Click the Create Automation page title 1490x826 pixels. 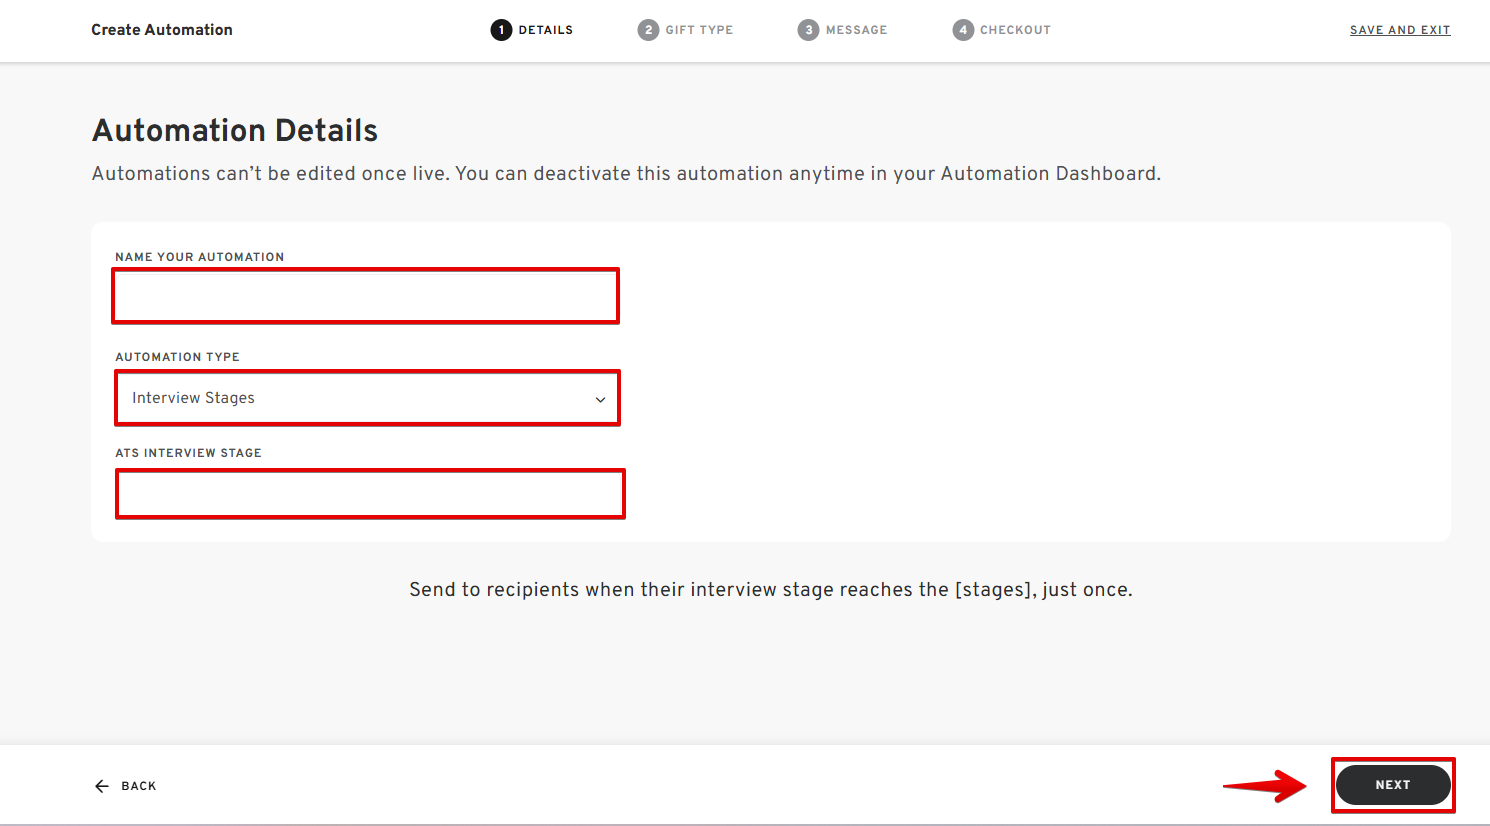click(162, 30)
